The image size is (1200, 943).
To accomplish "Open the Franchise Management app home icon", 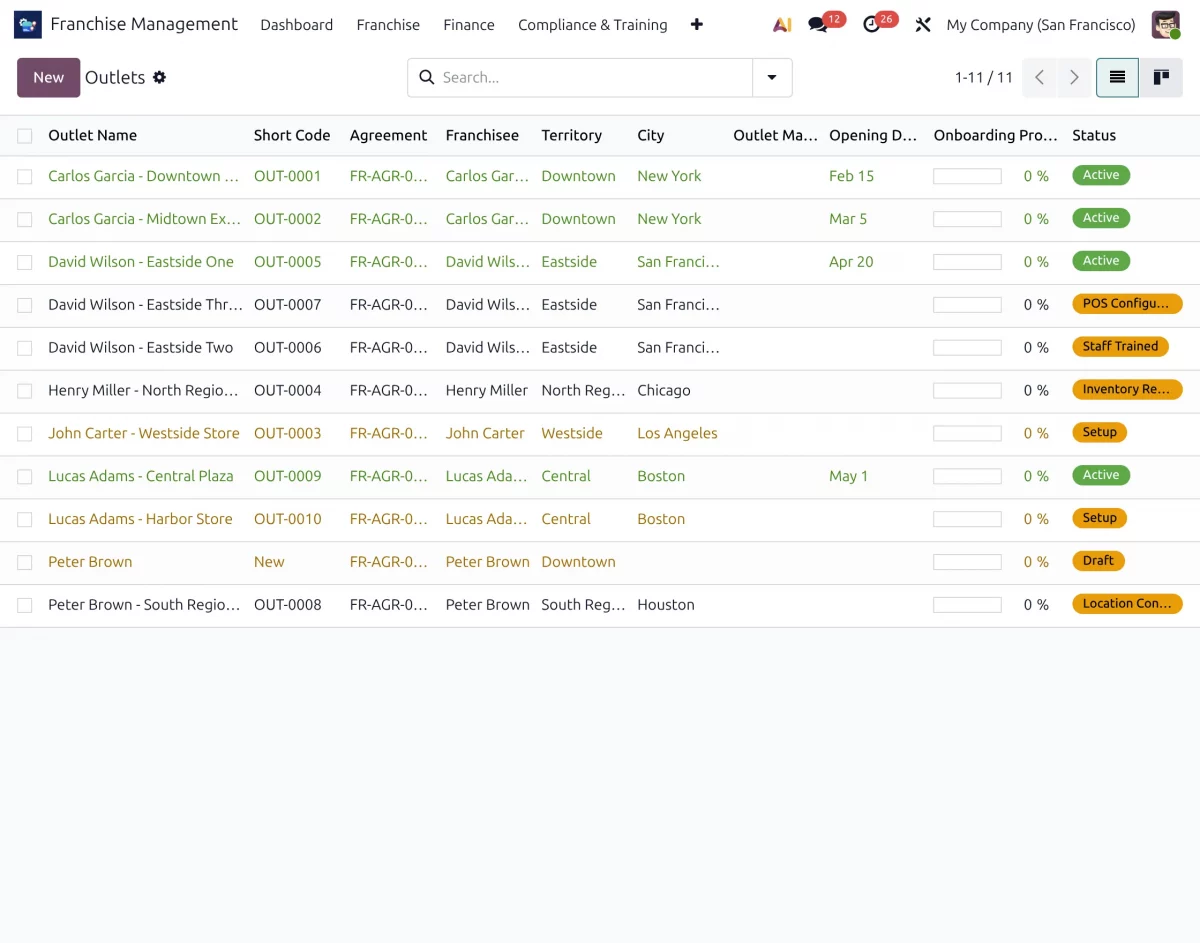I will (x=28, y=25).
